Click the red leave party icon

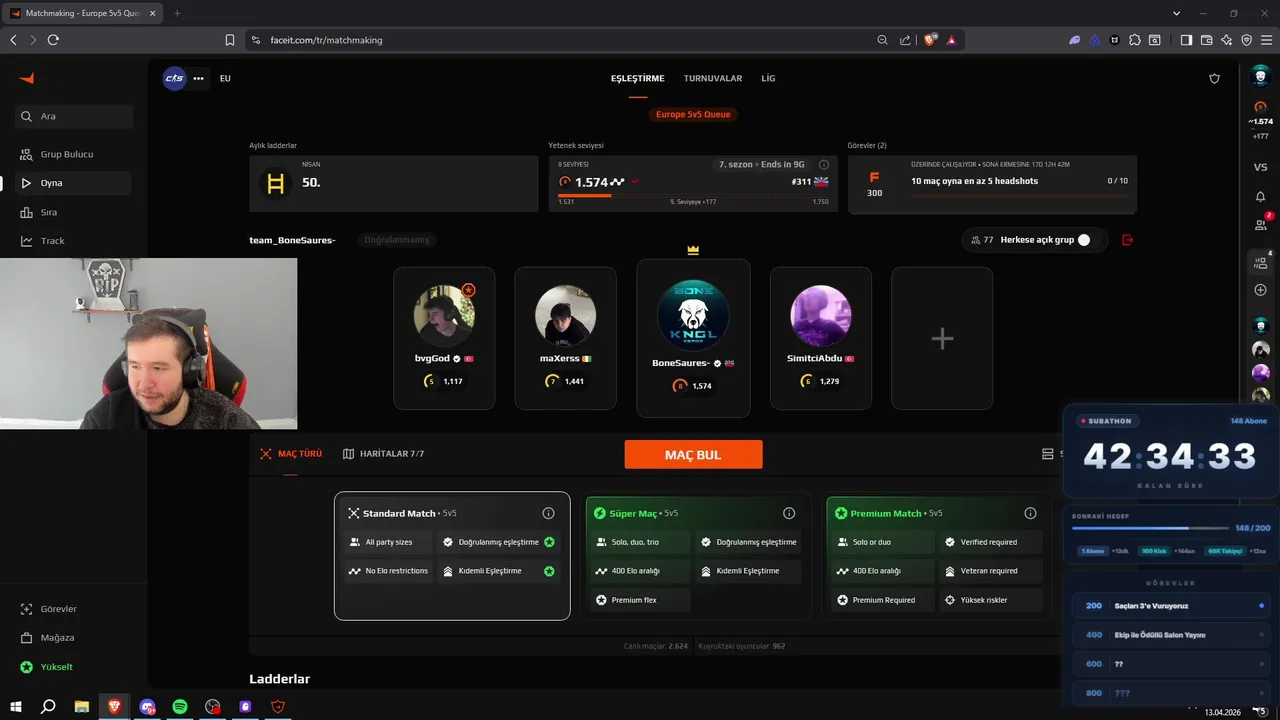[1128, 240]
